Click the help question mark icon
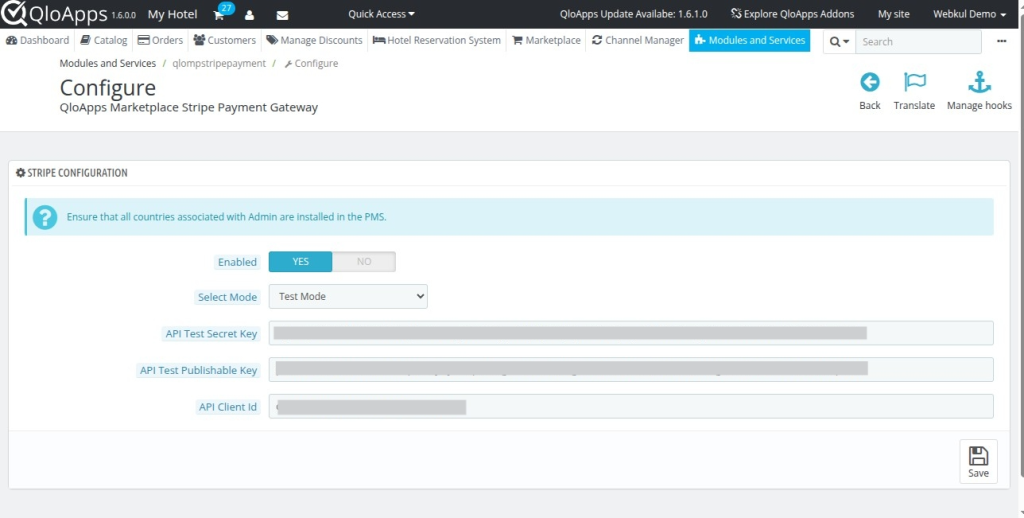 pos(45,217)
